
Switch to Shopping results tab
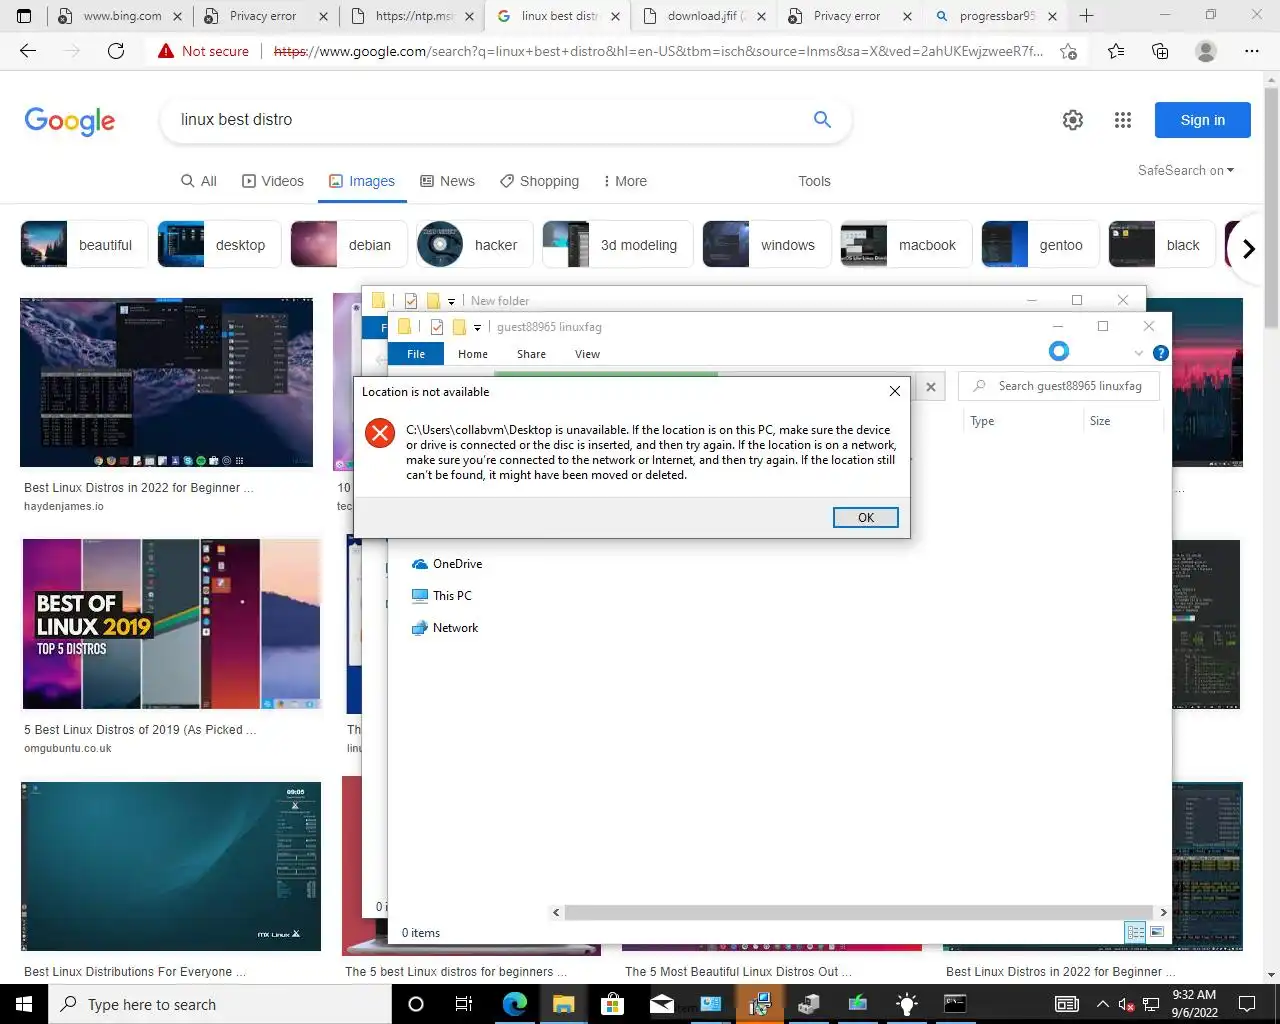tap(539, 181)
